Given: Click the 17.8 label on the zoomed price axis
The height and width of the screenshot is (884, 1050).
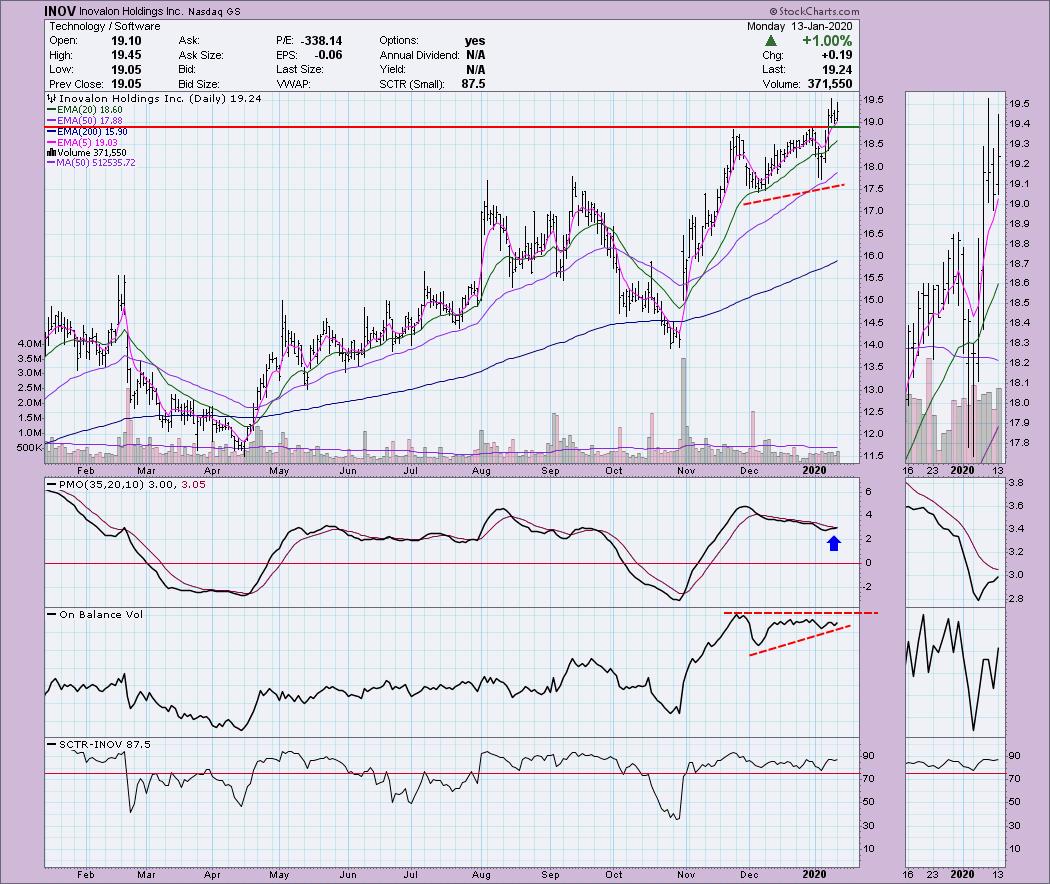Looking at the screenshot, I should [x=1019, y=443].
